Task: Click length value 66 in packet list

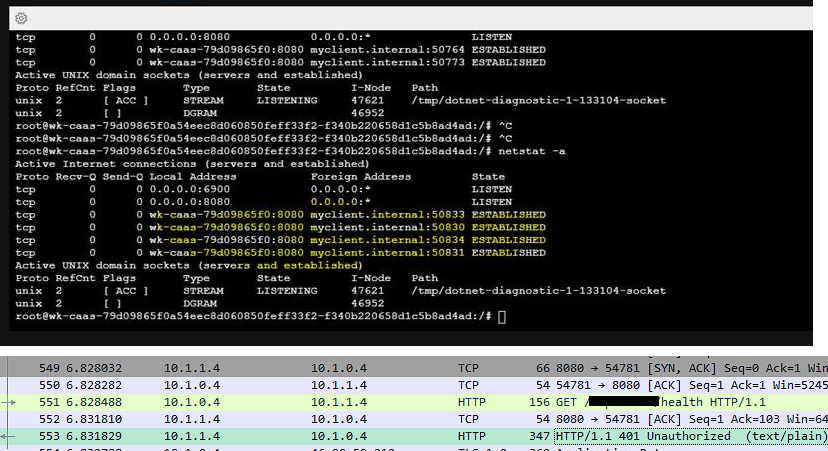Action: click(x=543, y=368)
